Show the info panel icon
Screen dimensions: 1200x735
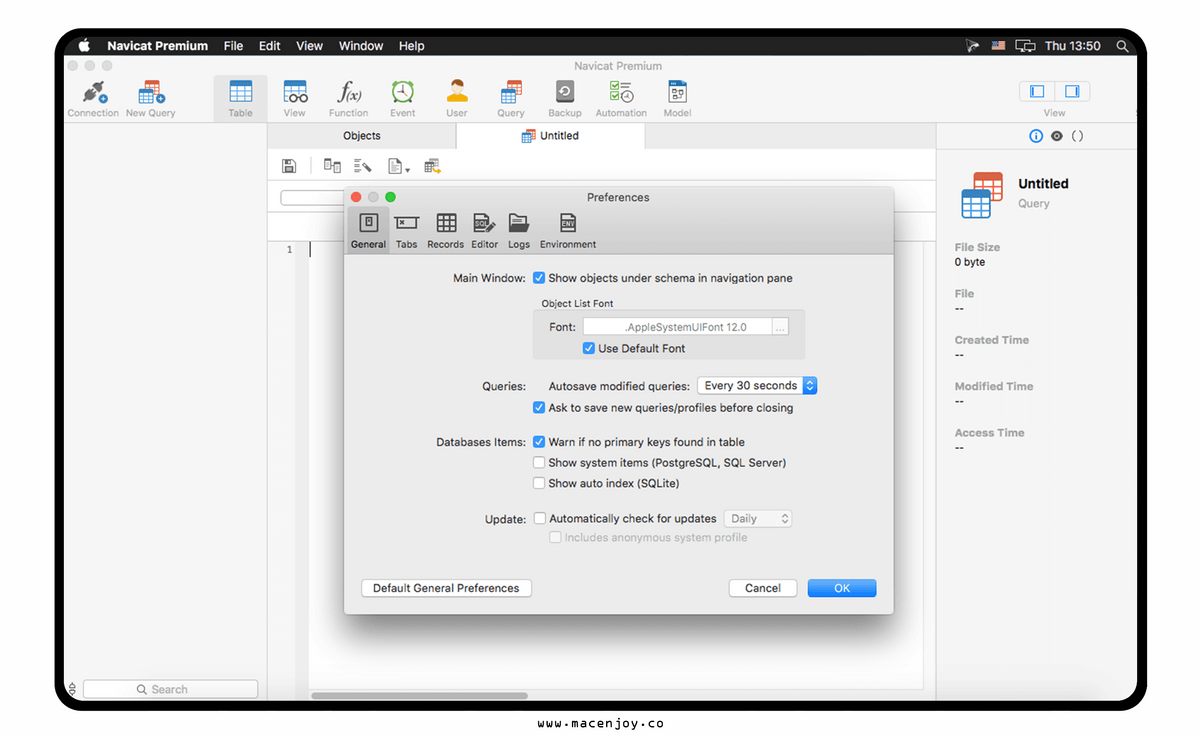click(x=1036, y=136)
